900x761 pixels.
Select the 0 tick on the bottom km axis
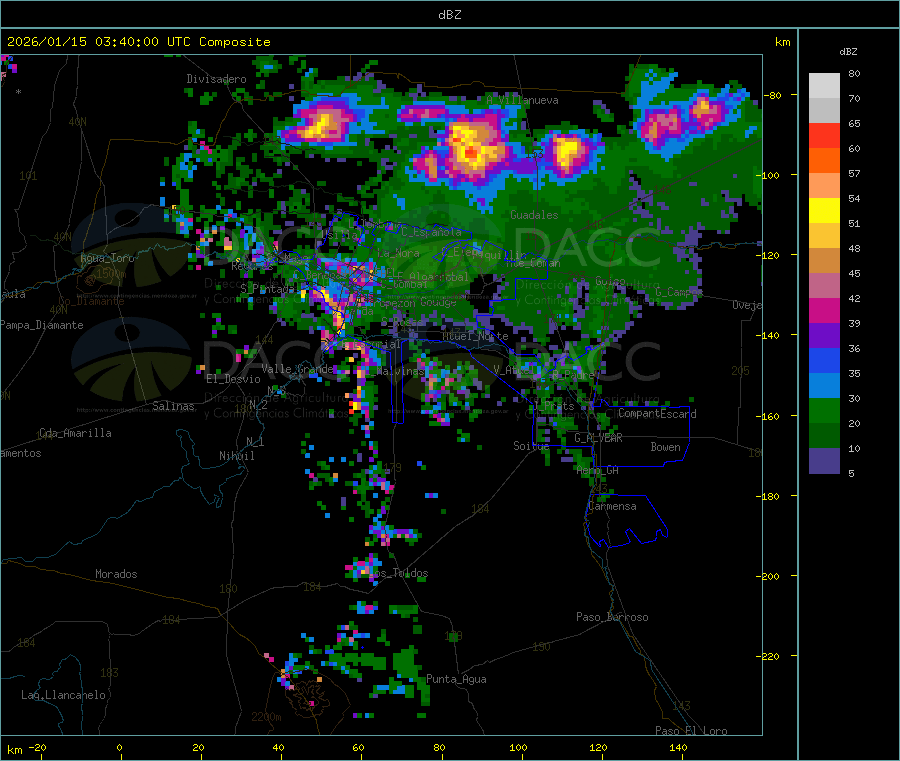(119, 747)
